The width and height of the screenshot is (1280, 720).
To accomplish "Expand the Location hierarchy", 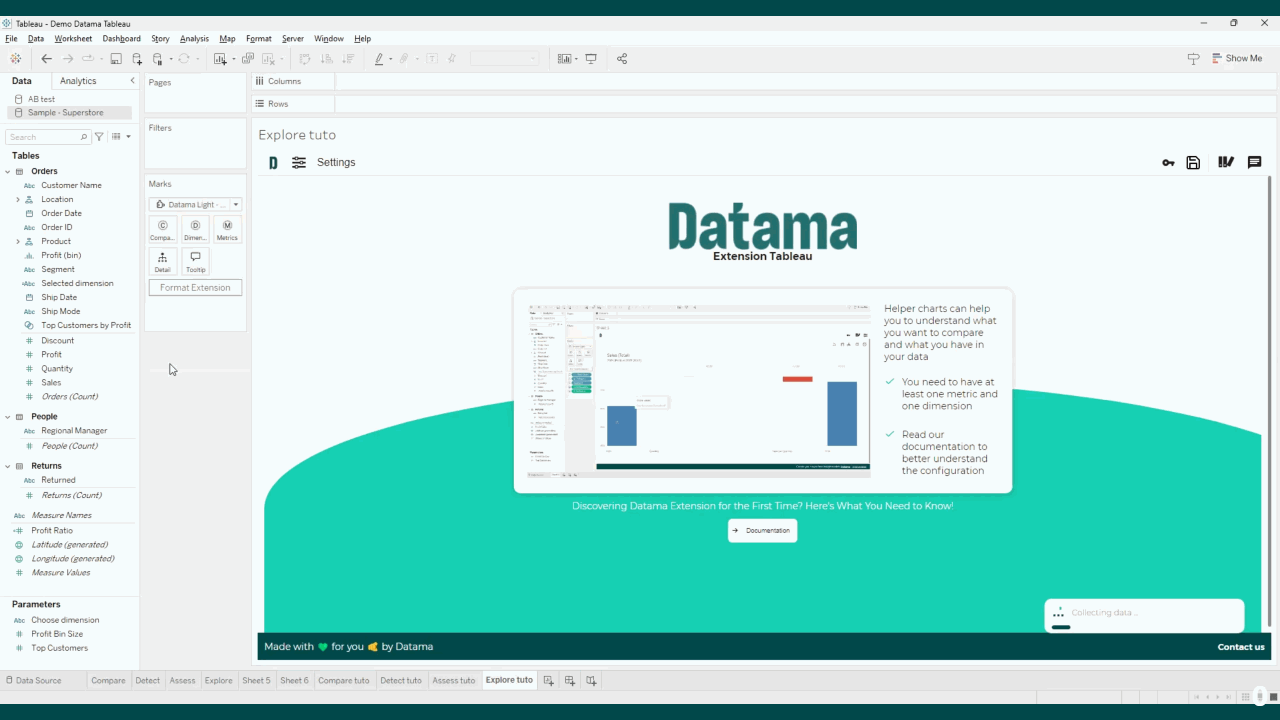I will tap(17, 200).
